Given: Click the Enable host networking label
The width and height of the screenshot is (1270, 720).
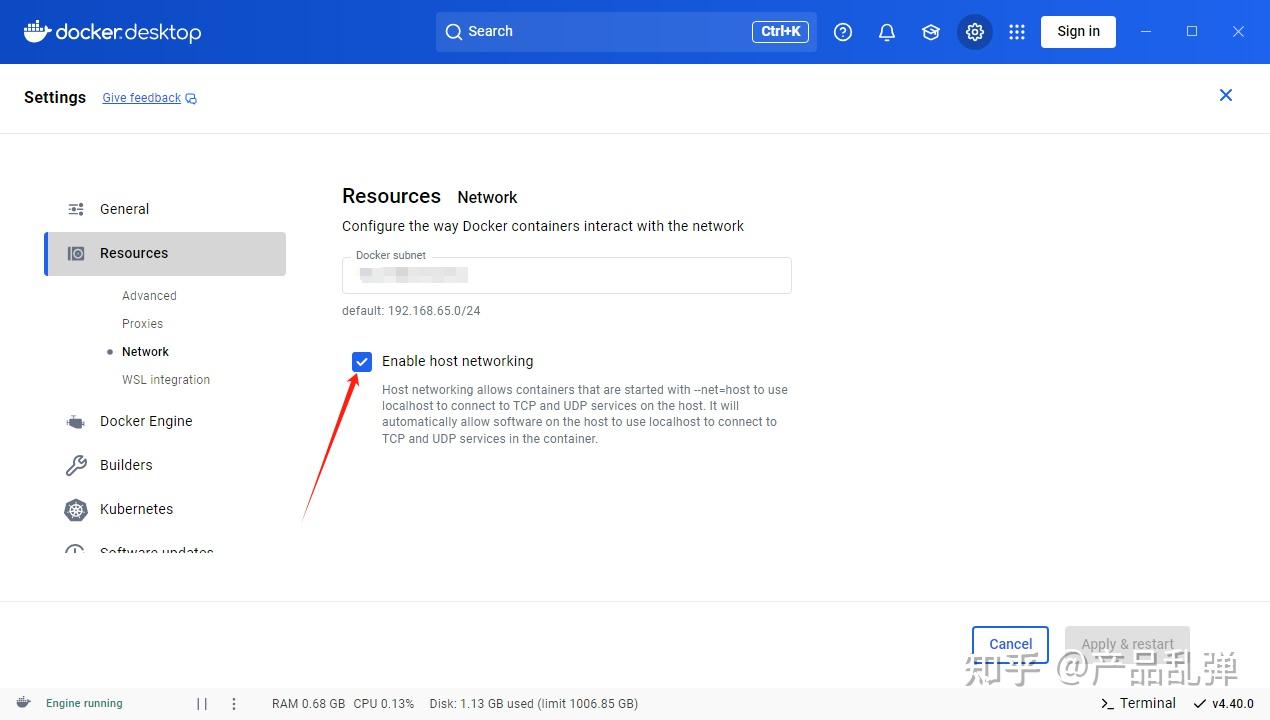Looking at the screenshot, I should 457,361.
